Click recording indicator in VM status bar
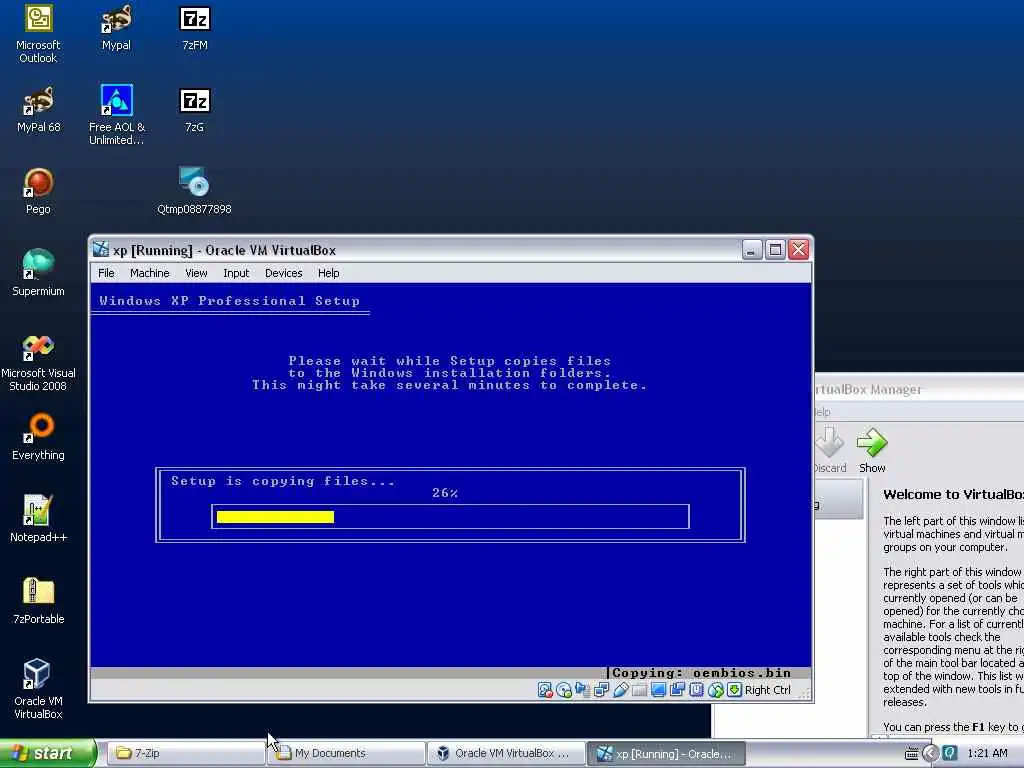Screen dimensions: 1024x768 [x=677, y=690]
